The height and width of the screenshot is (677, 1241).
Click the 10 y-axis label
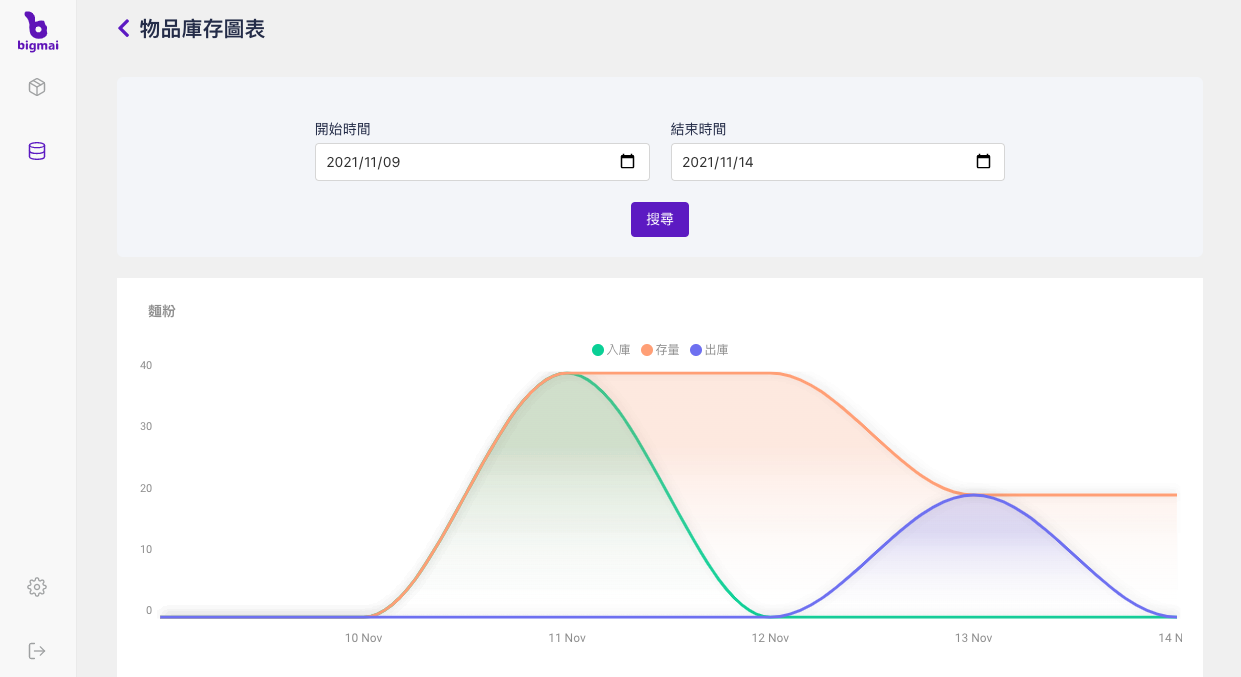146,549
